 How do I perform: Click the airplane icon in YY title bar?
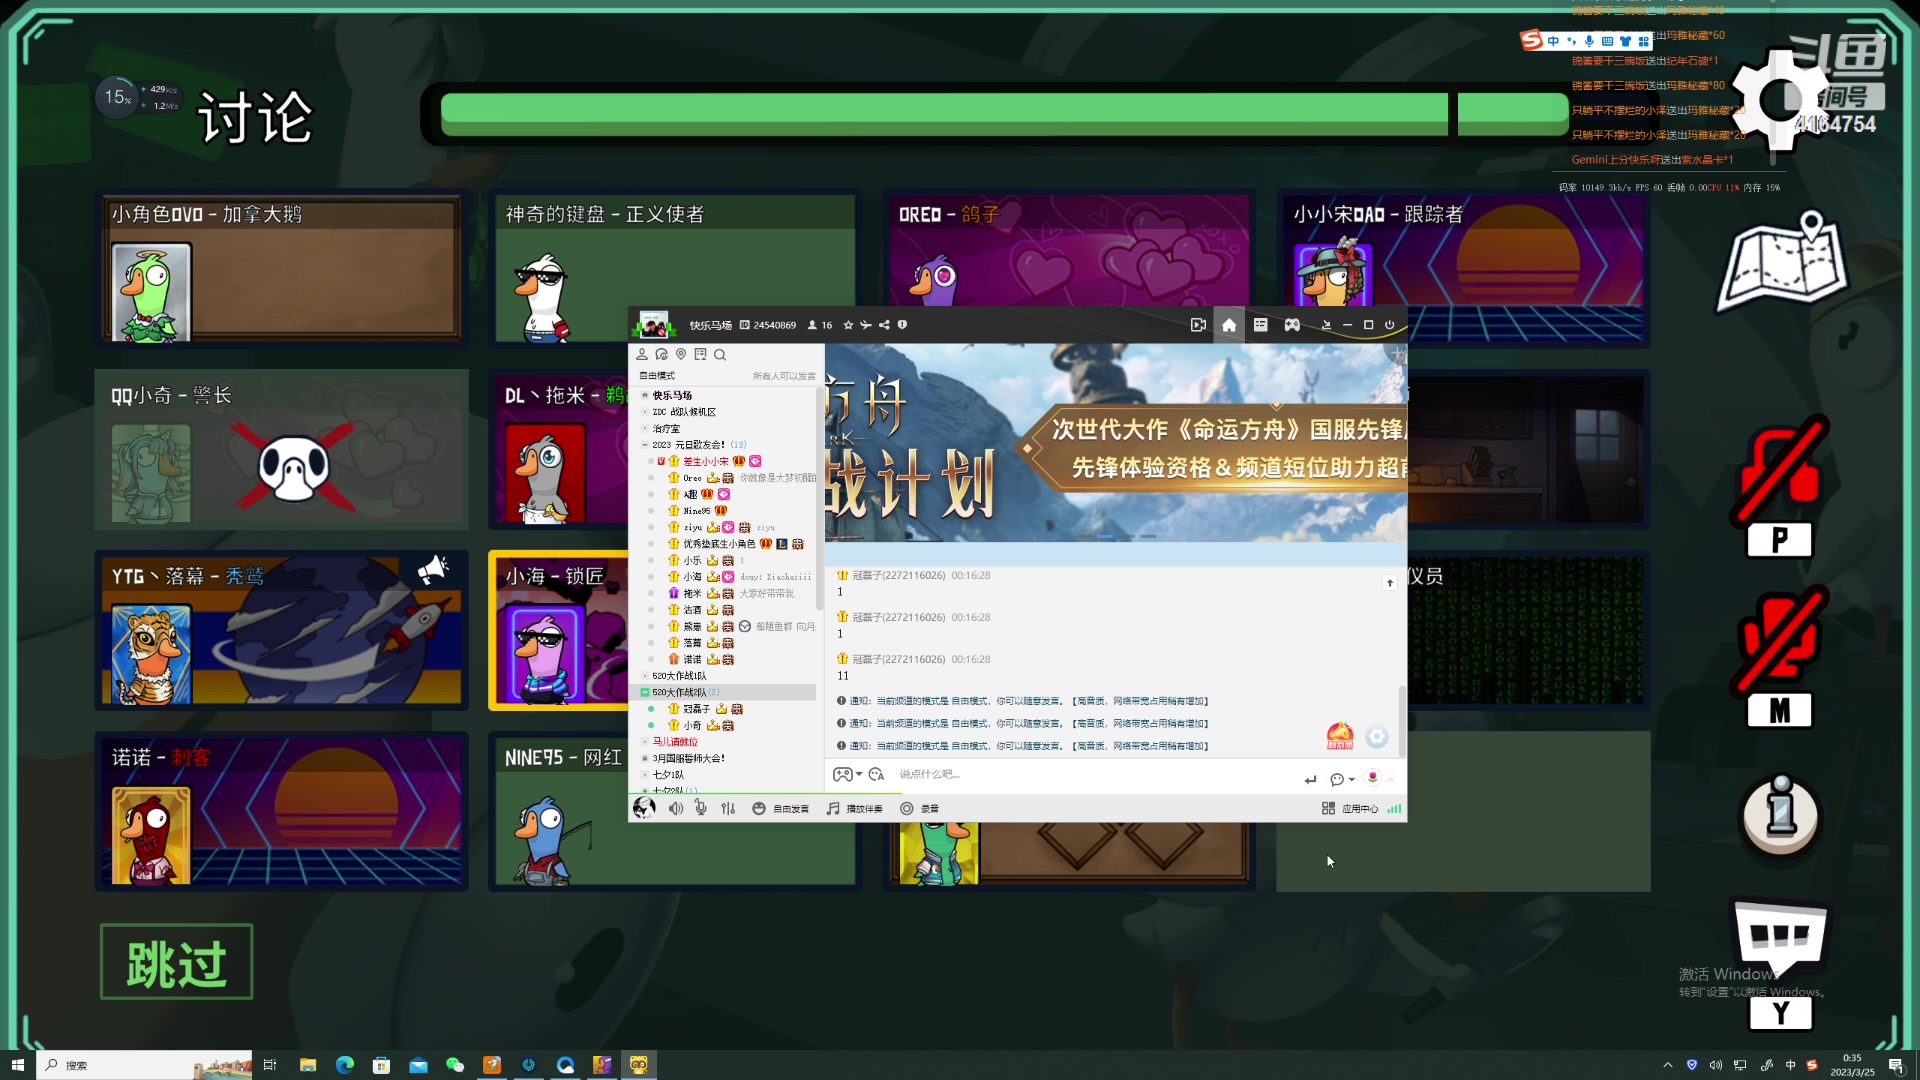coord(866,325)
